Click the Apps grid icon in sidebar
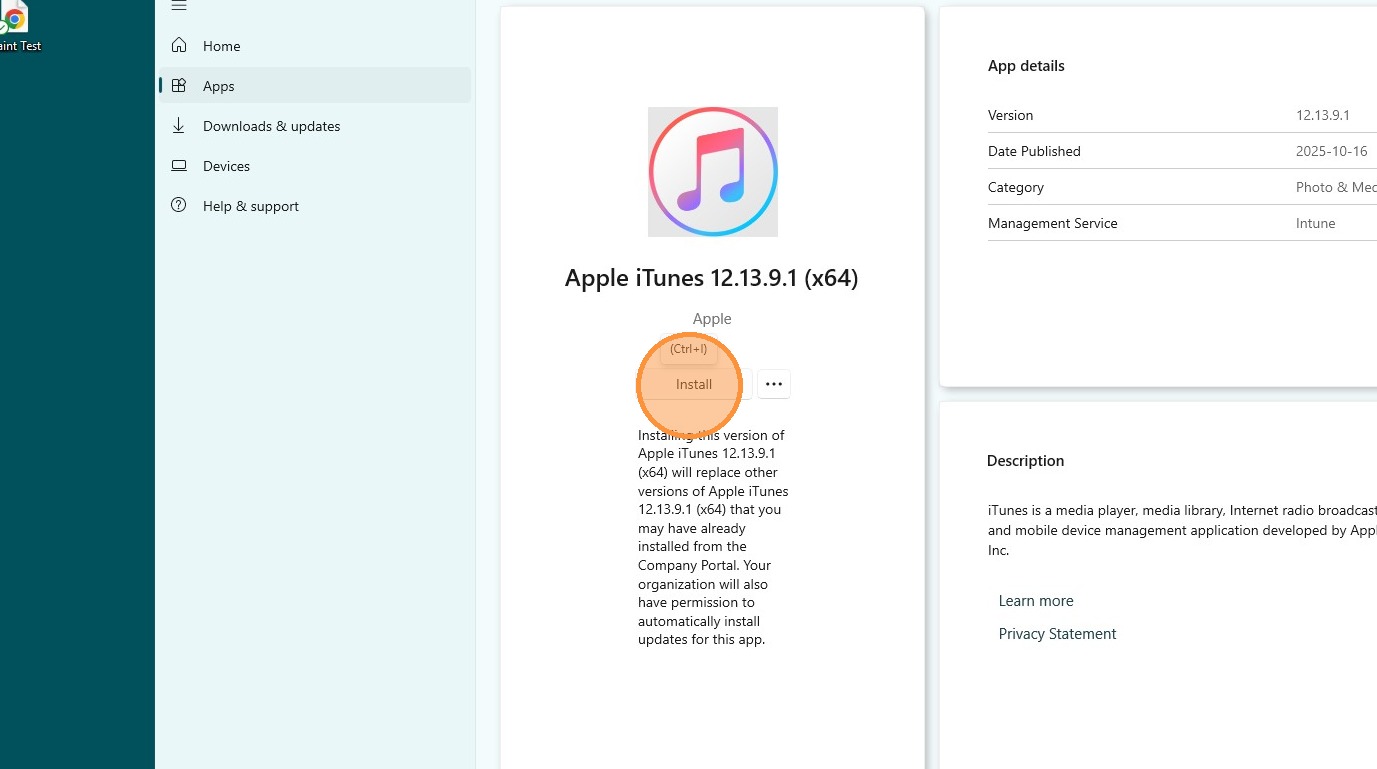Viewport: 1377px width, 769px height. tap(179, 86)
